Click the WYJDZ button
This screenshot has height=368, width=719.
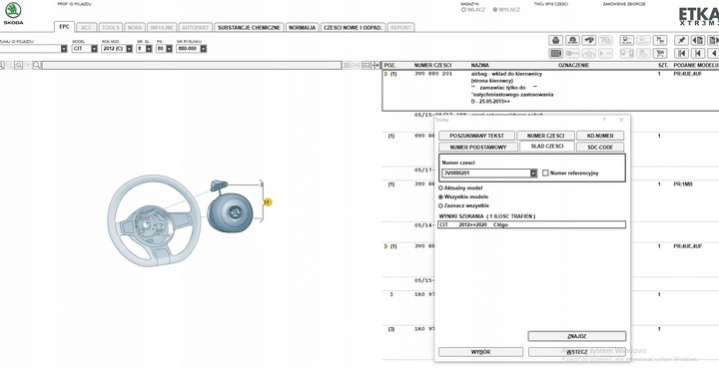(481, 352)
